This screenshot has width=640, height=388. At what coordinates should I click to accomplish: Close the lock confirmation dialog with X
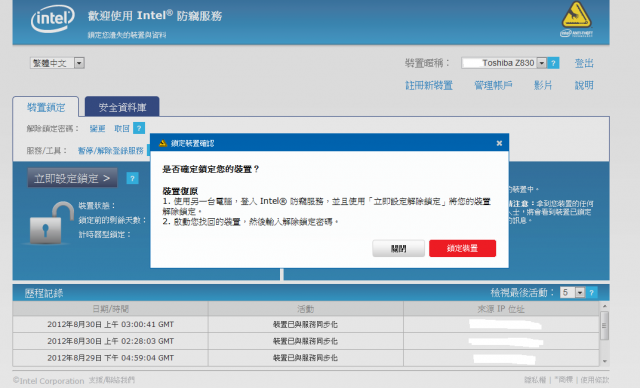pos(499,143)
